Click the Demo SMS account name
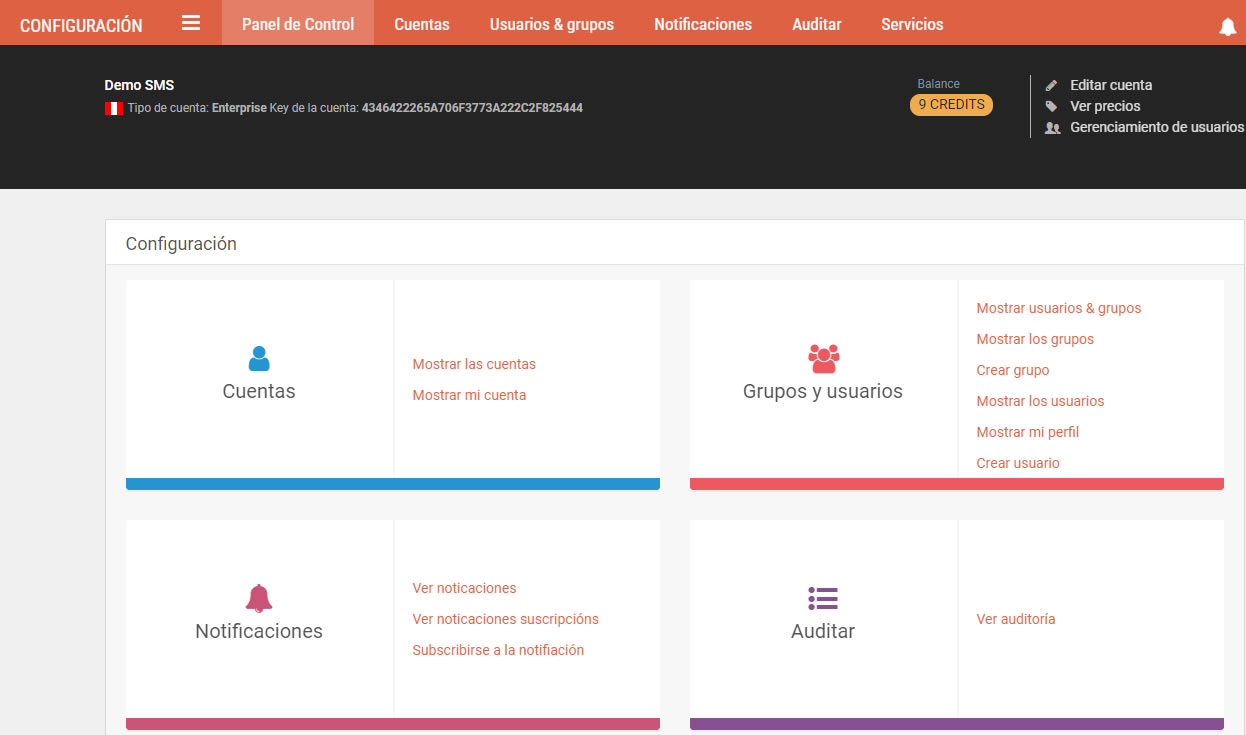 click(139, 86)
